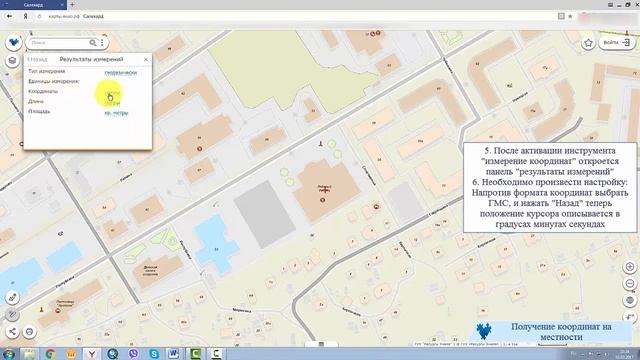Open File Explorer from taskbar
Screen dimensions: 640x360
[29, 354]
